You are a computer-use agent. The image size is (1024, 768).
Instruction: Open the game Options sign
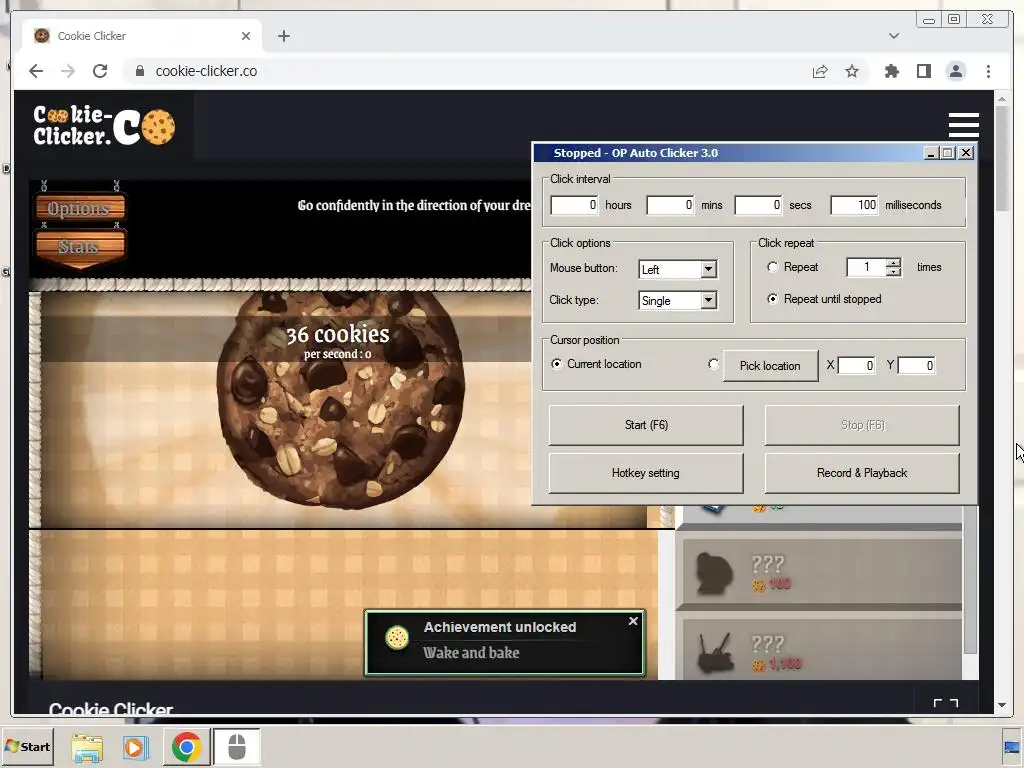click(80, 209)
